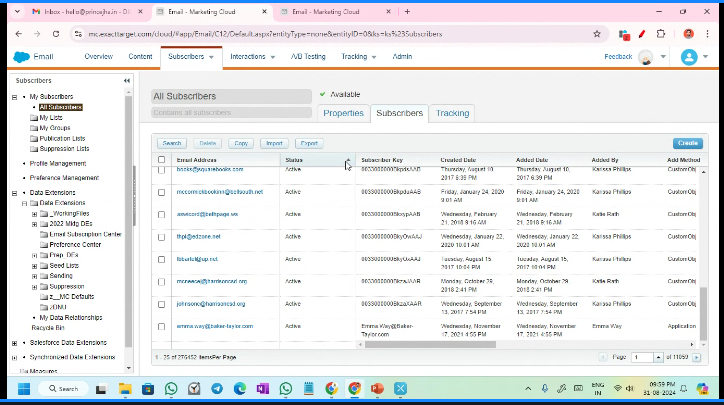
Task: Open the Windows Start menu
Action: pyautogui.click(x=24, y=389)
